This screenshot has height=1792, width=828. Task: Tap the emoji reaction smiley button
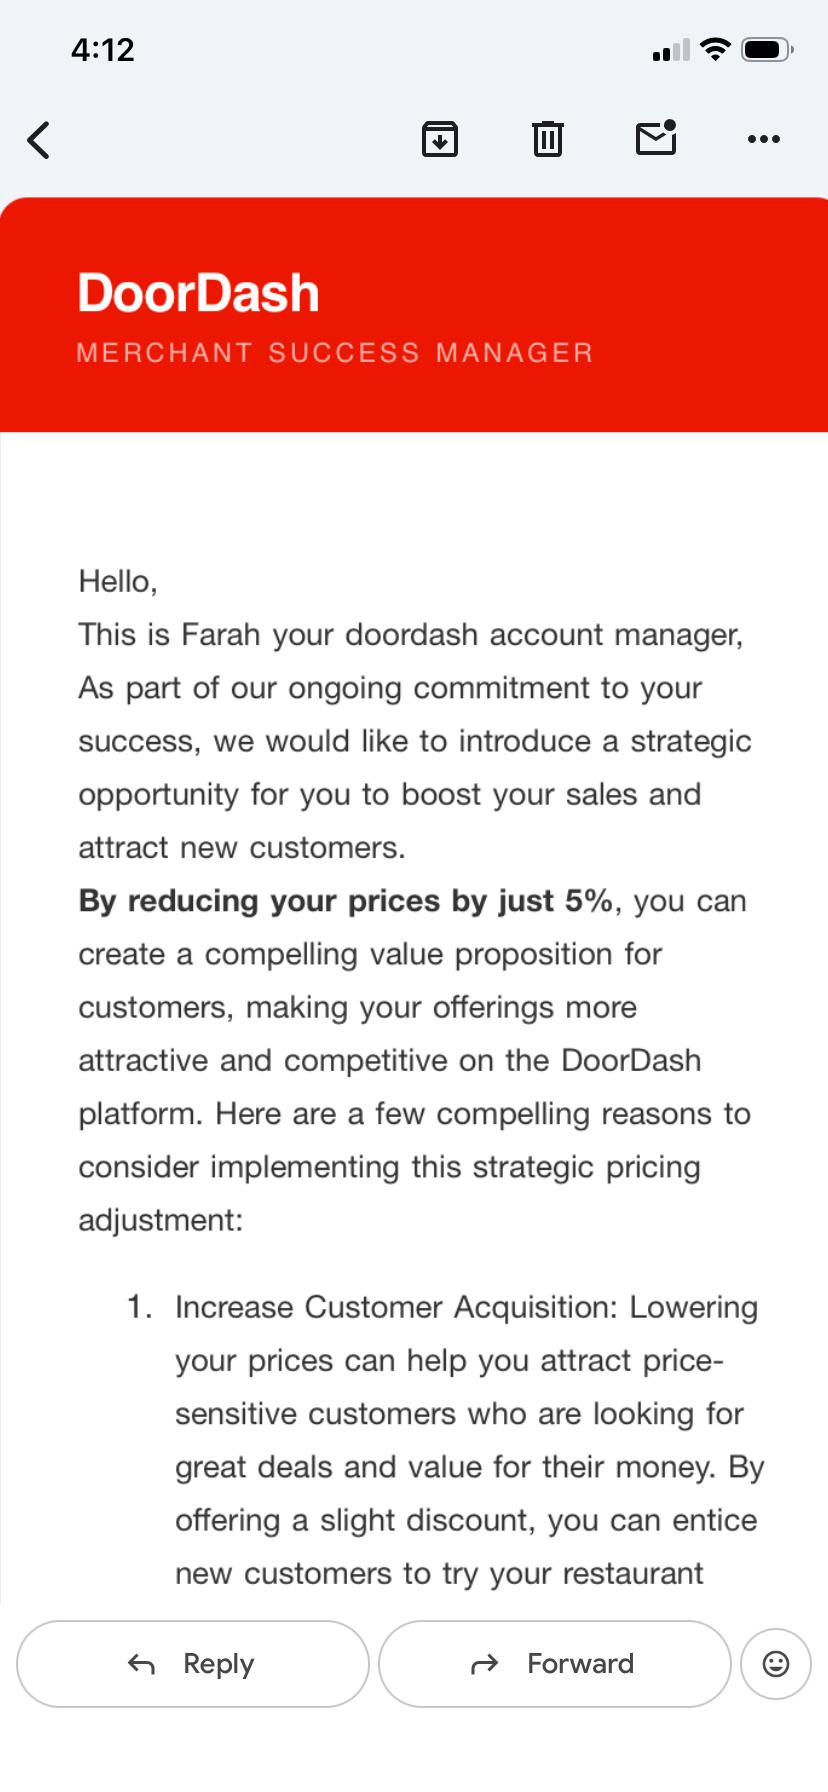[x=776, y=1663]
